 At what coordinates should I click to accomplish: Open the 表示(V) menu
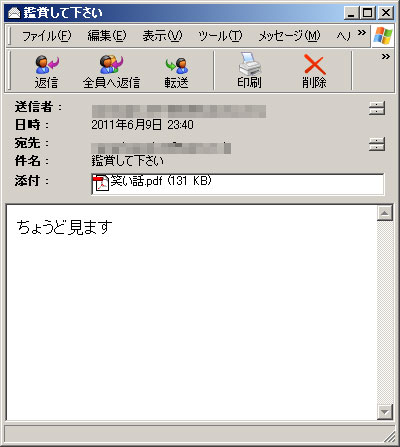(x=163, y=36)
